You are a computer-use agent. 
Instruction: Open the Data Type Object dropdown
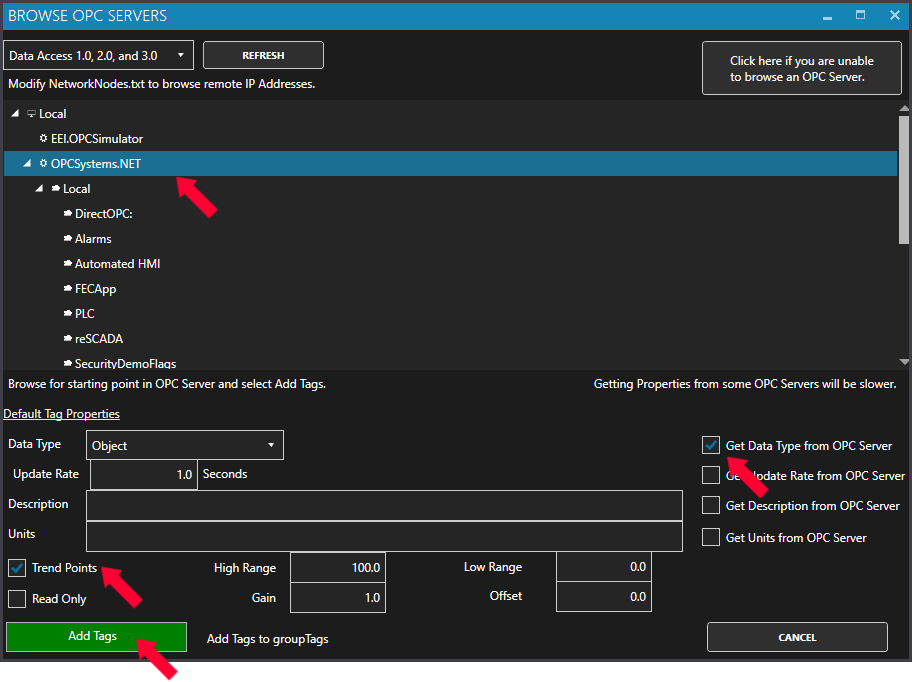click(x=184, y=446)
